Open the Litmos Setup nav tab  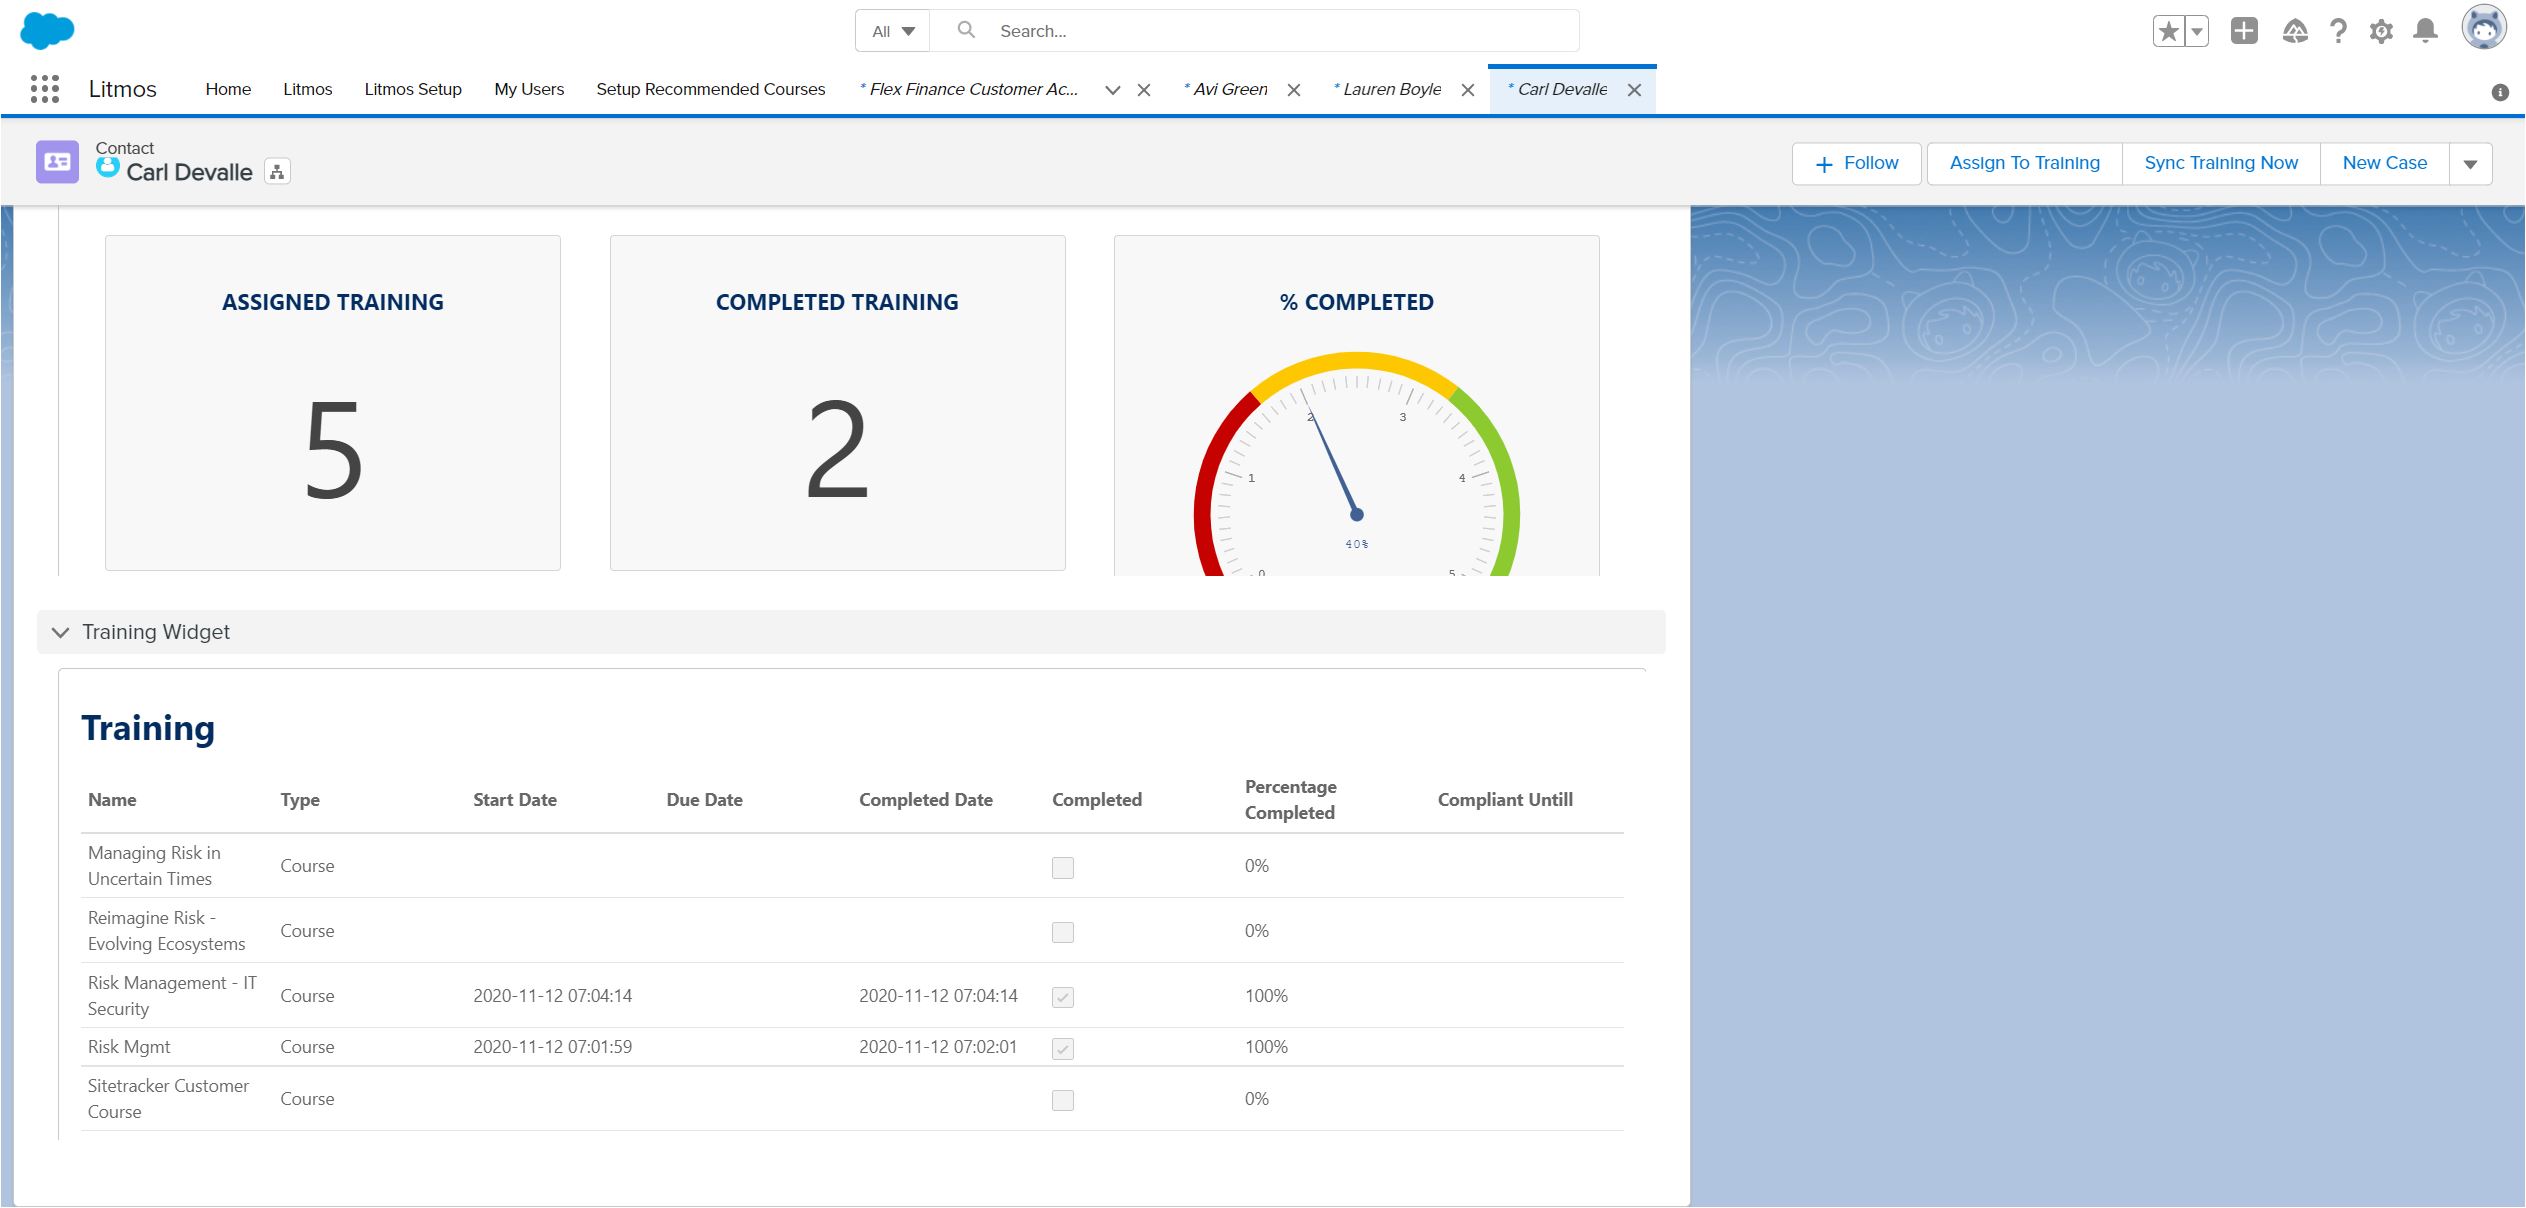coord(412,89)
